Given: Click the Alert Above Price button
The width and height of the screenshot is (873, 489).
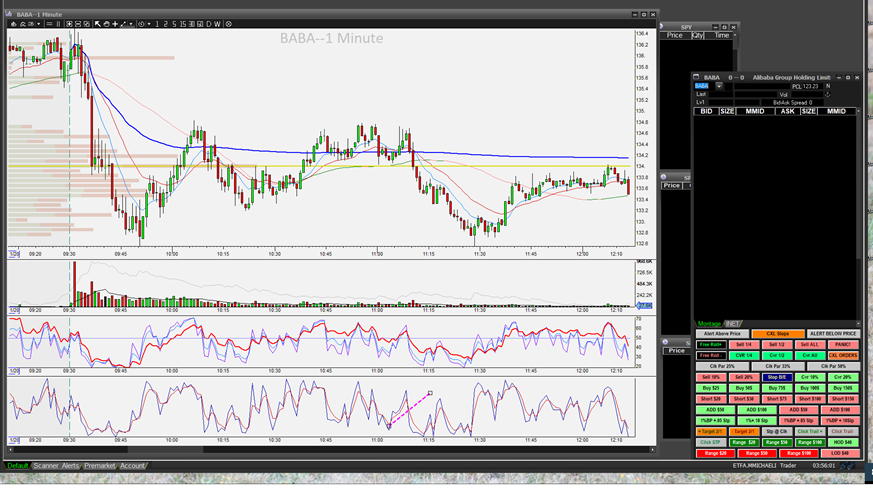Looking at the screenshot, I should [723, 334].
